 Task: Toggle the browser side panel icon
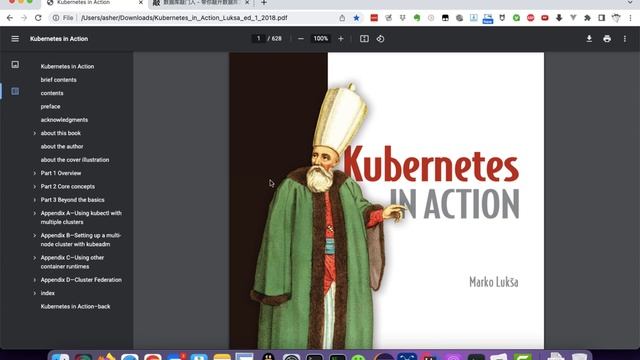pyautogui.click(x=602, y=18)
